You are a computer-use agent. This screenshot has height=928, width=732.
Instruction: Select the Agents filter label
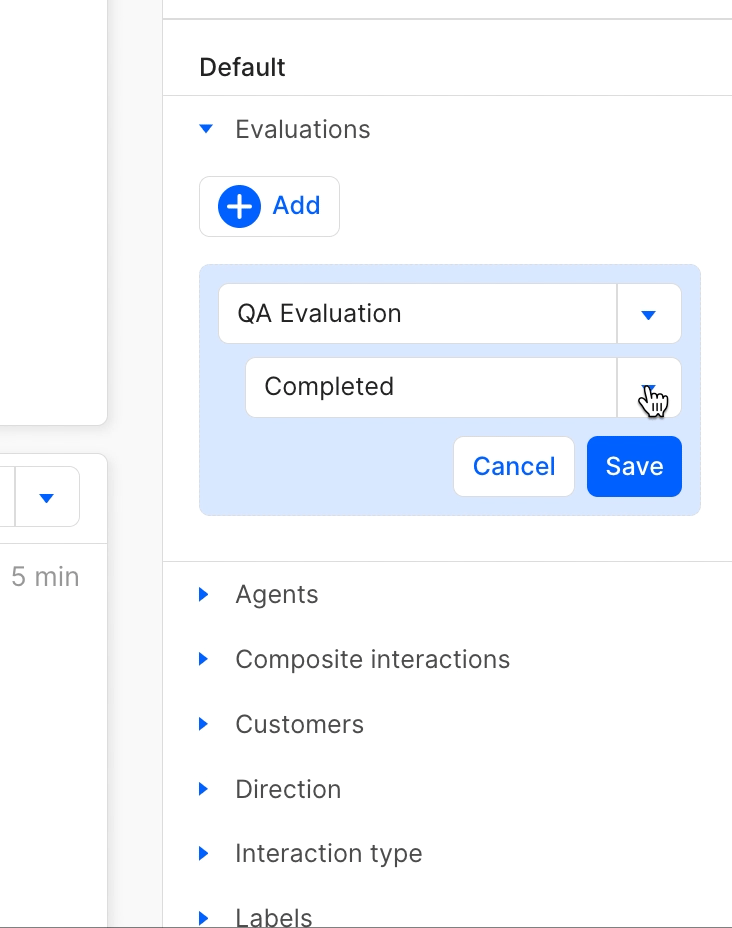[277, 594]
